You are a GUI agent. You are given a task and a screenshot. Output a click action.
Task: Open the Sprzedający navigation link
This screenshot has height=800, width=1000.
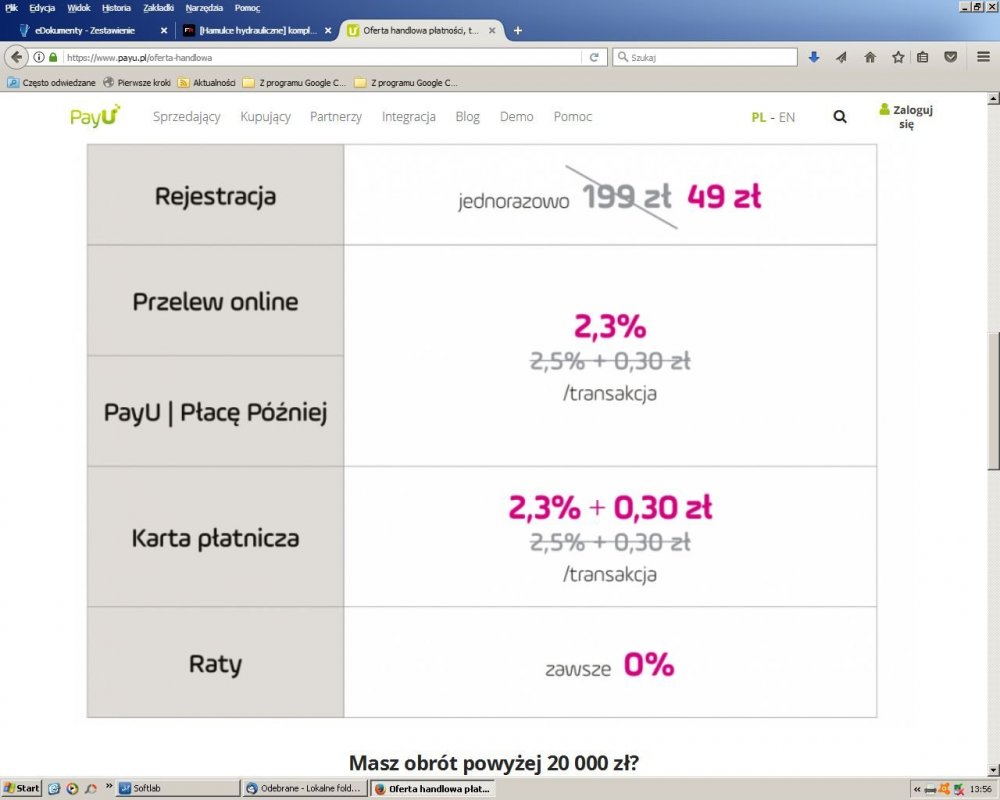(x=186, y=117)
